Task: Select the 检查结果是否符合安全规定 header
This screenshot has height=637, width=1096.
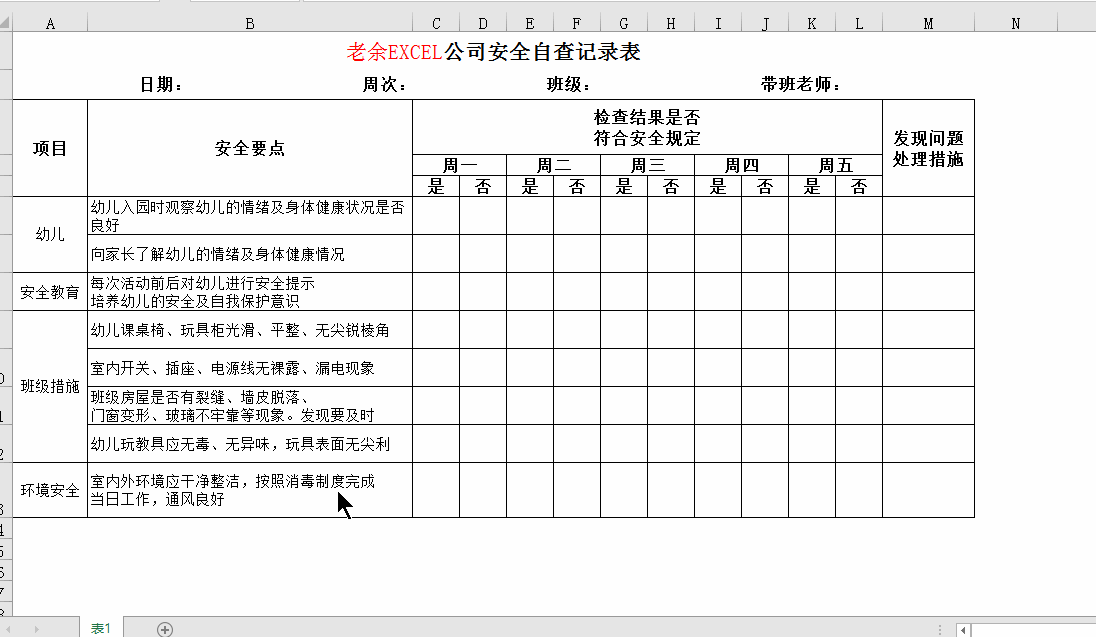Action: (647, 127)
